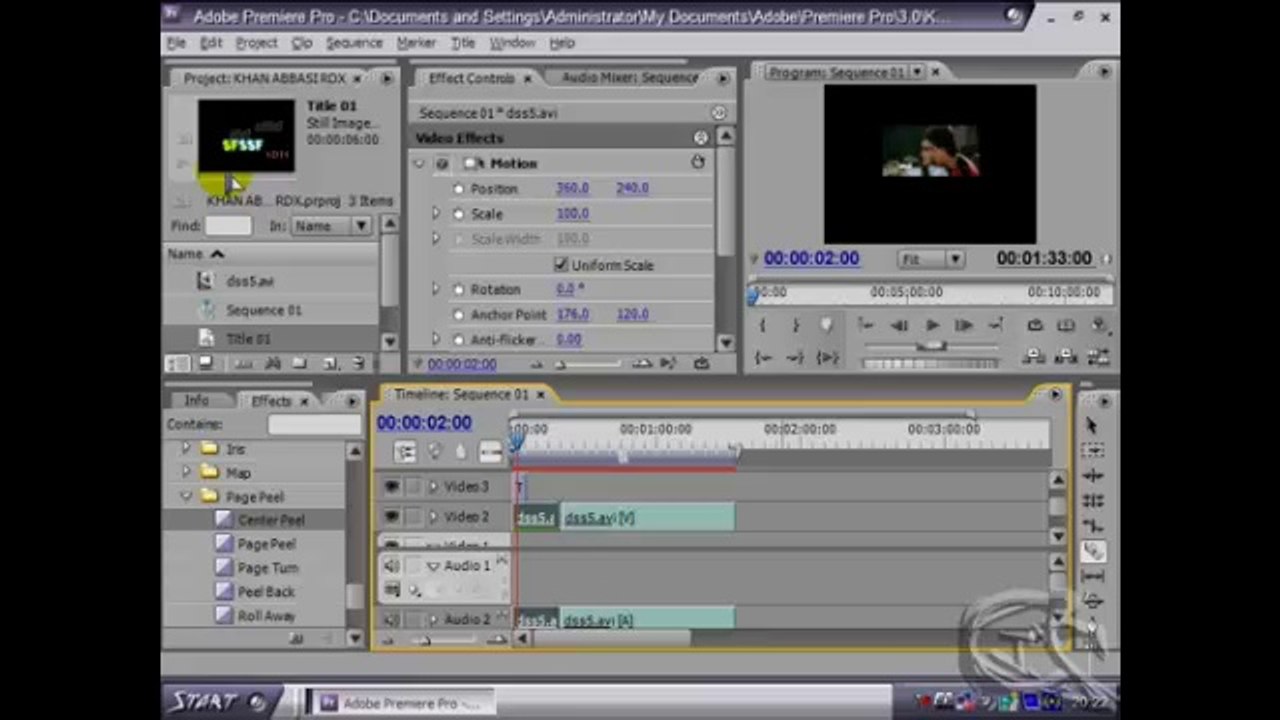Image resolution: width=1280 pixels, height=720 pixels.
Task: Mute the Audio 1 track
Action: click(x=391, y=566)
